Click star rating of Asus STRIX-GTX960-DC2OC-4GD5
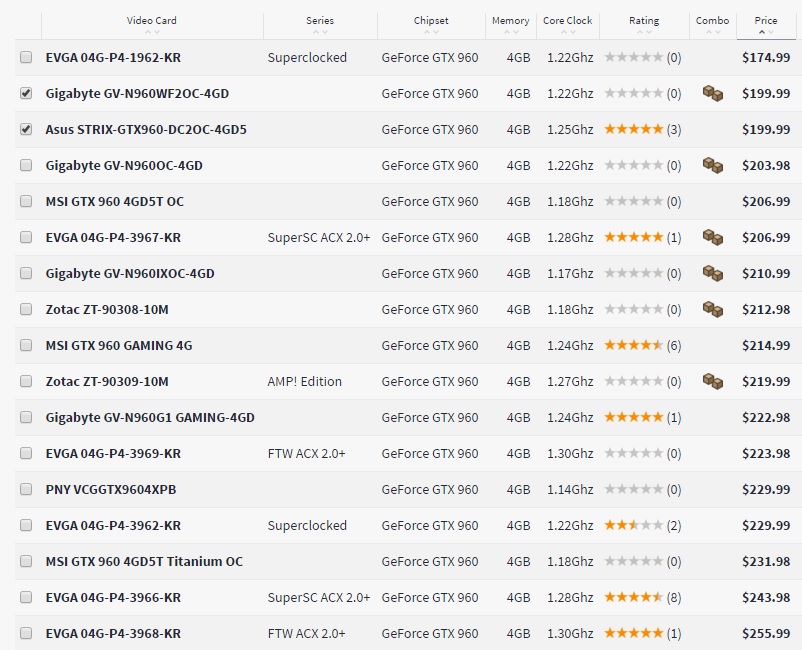Viewport: 802px width, 650px height. tap(634, 129)
